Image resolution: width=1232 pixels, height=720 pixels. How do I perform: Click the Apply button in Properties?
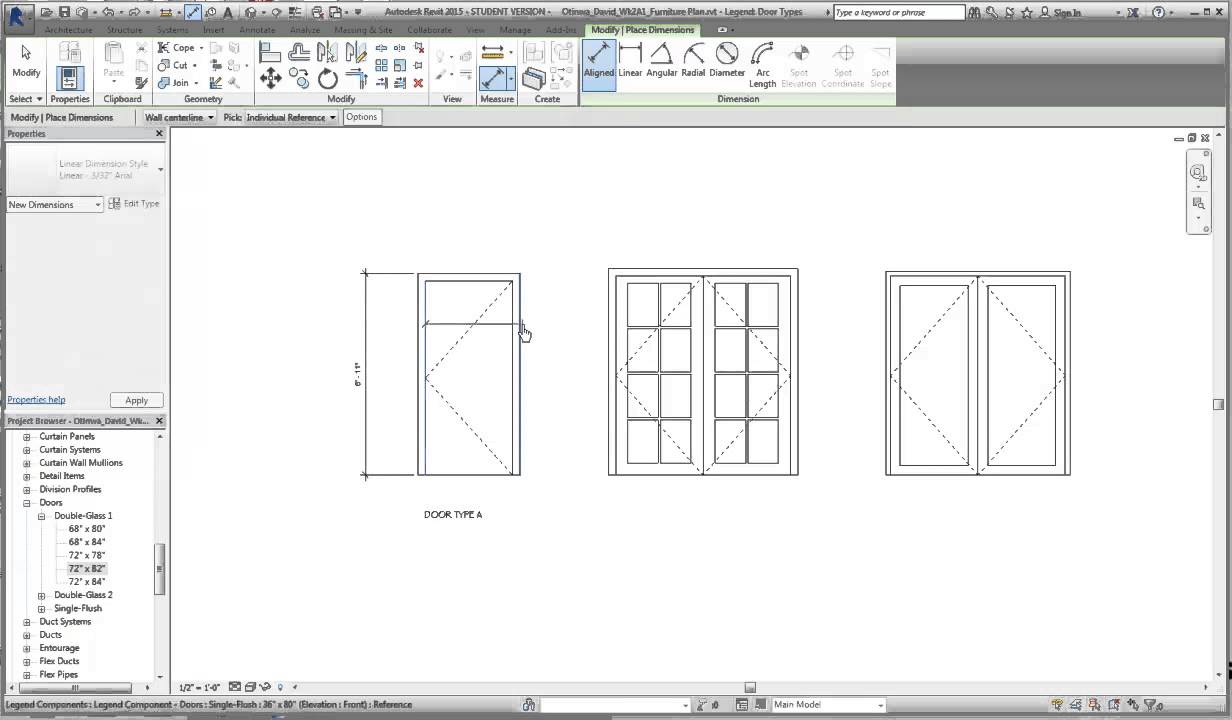[136, 399]
